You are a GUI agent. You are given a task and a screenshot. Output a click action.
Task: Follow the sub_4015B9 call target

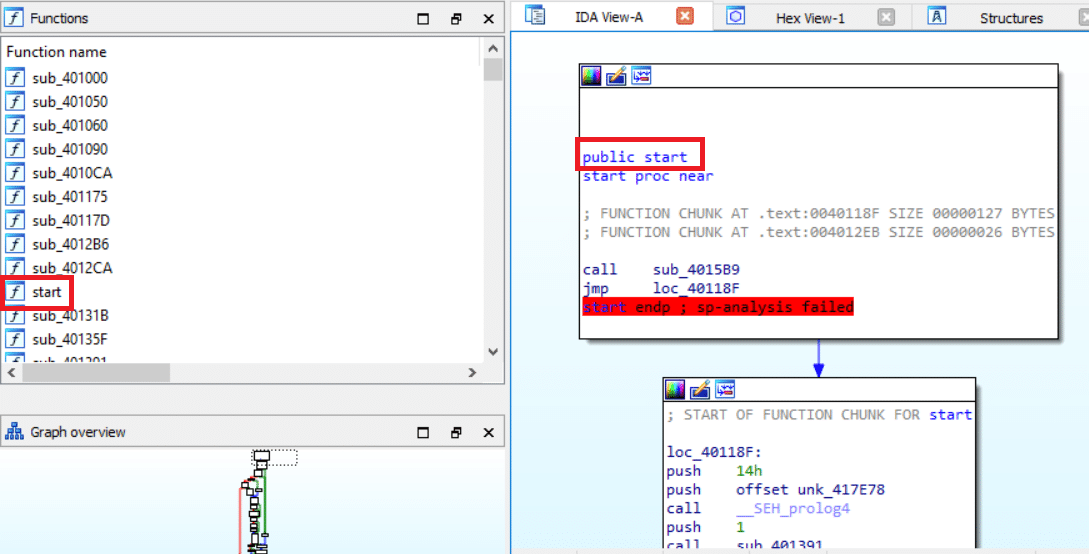tap(696, 270)
